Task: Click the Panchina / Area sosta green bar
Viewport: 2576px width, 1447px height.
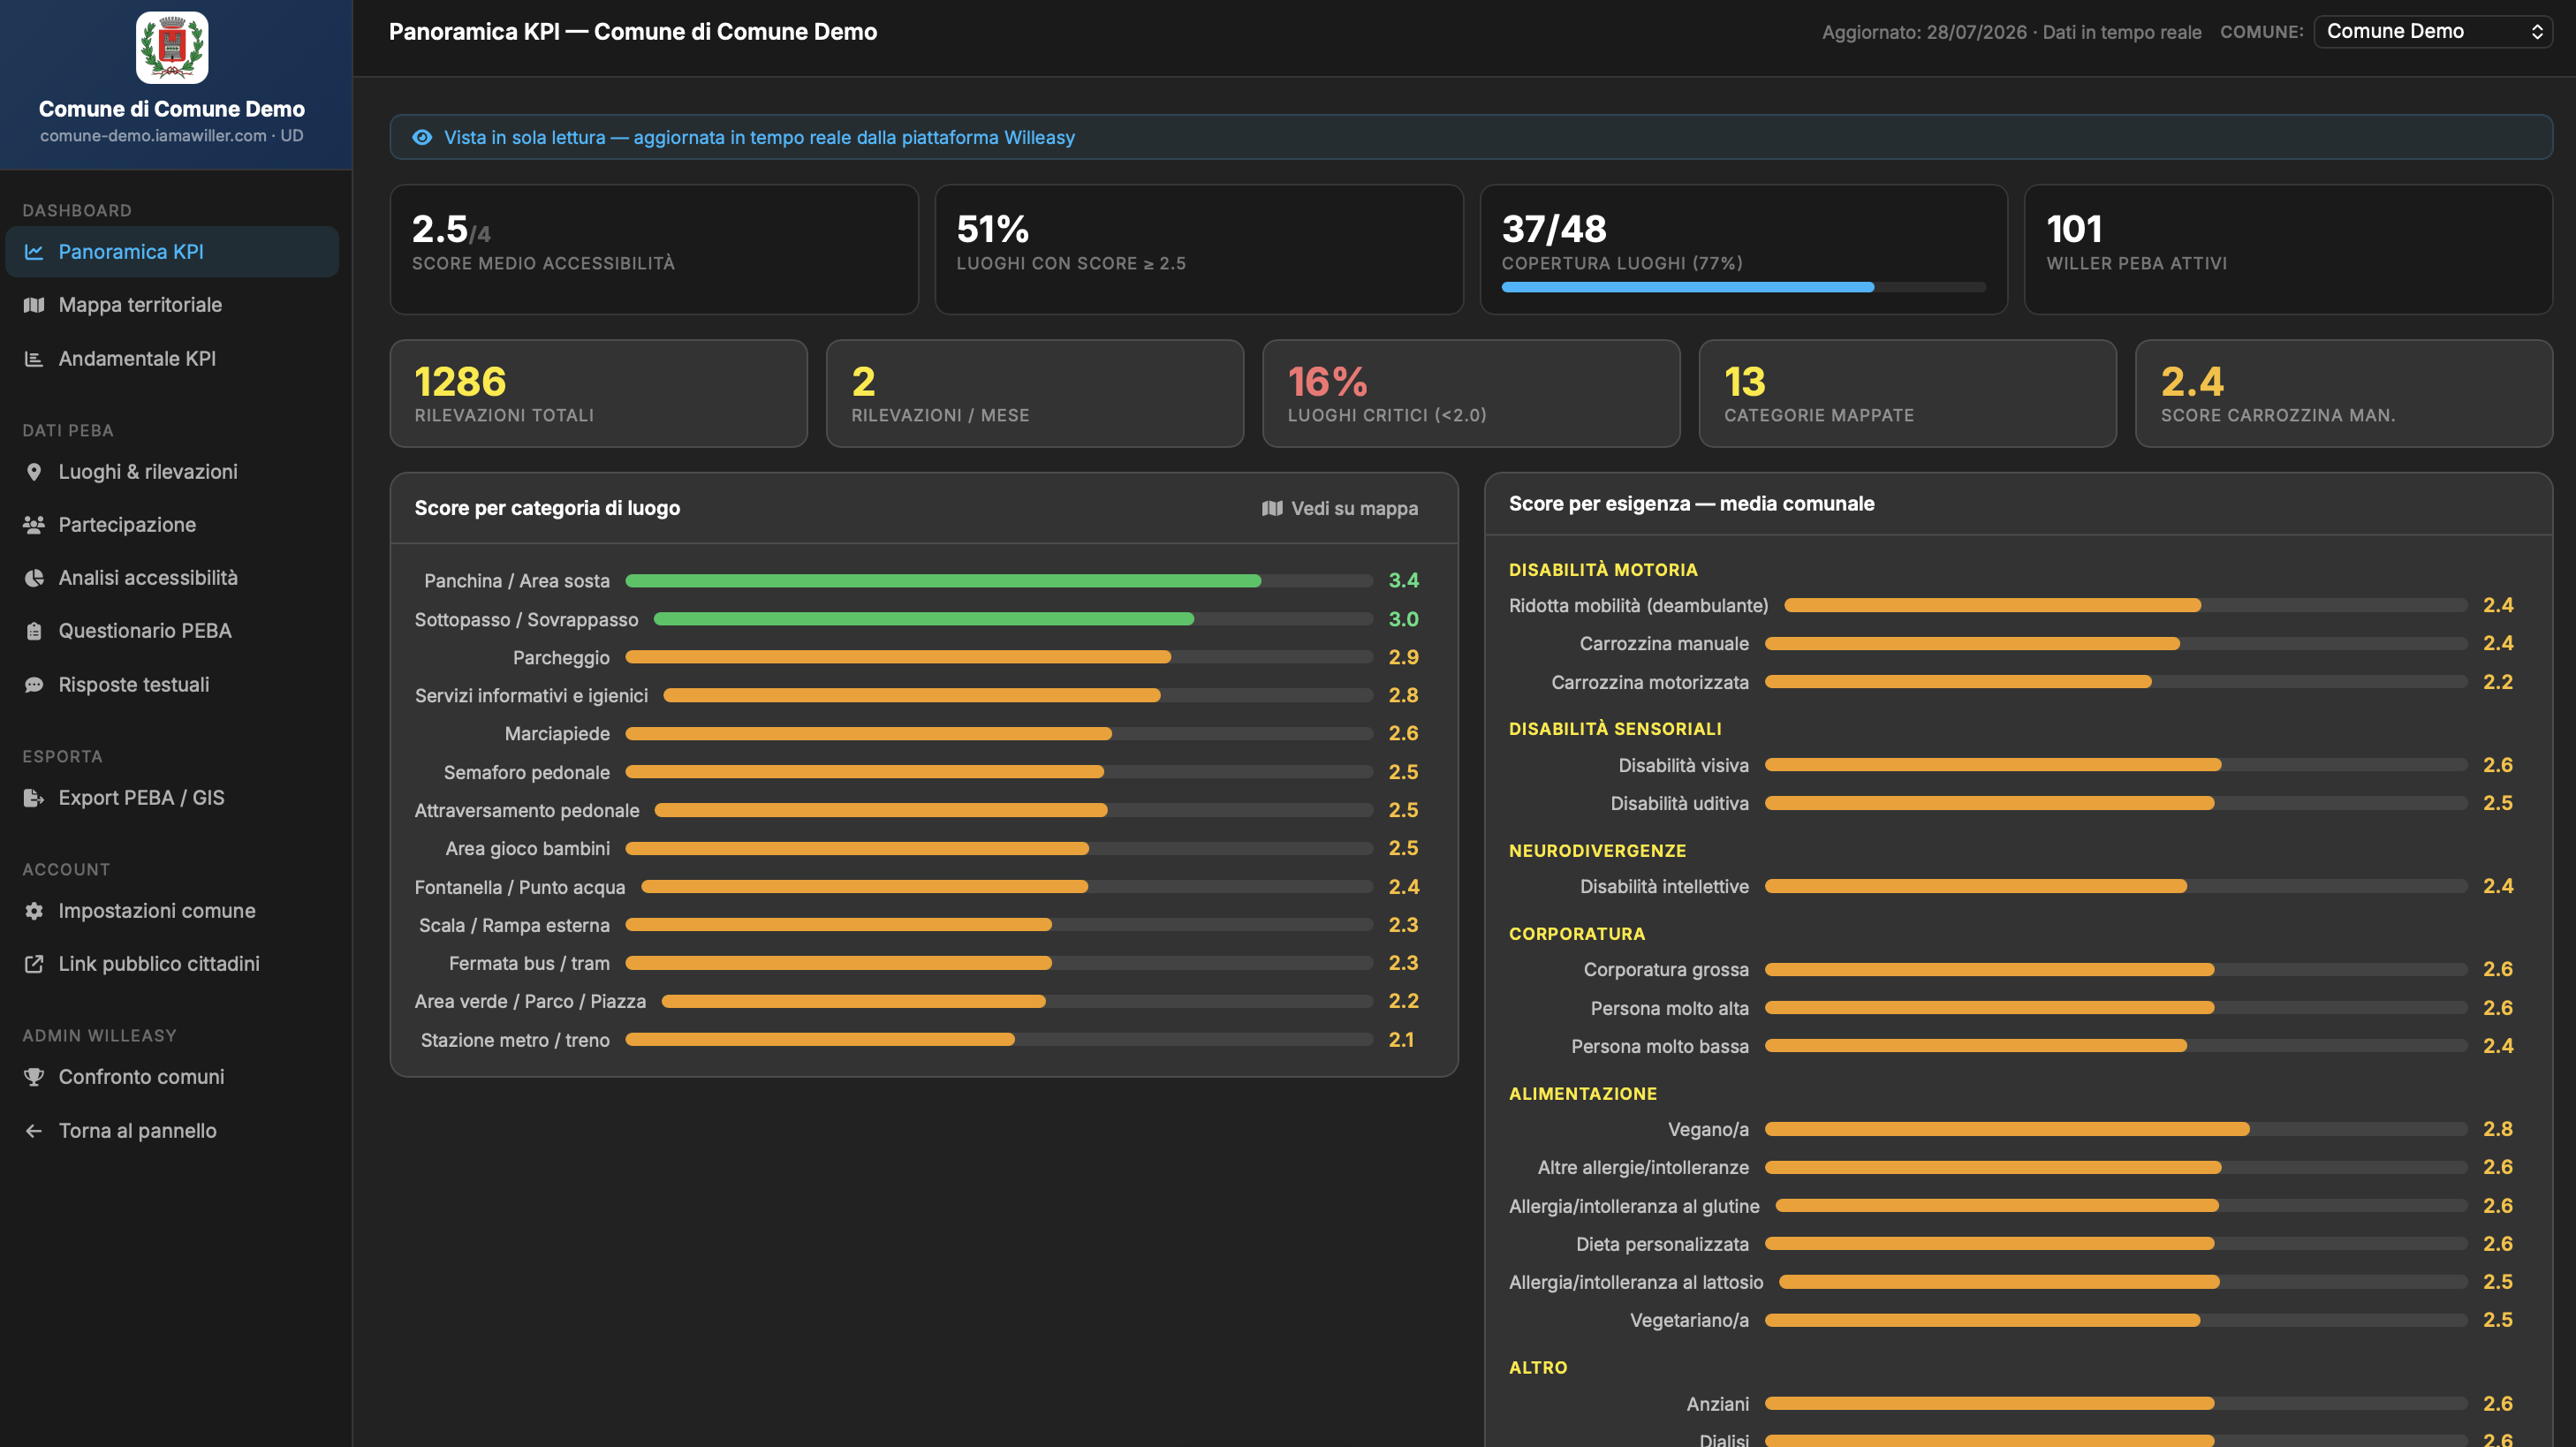Action: (x=943, y=581)
